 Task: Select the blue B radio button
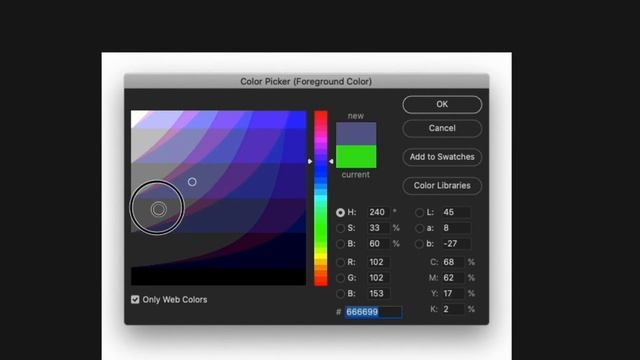pos(340,293)
